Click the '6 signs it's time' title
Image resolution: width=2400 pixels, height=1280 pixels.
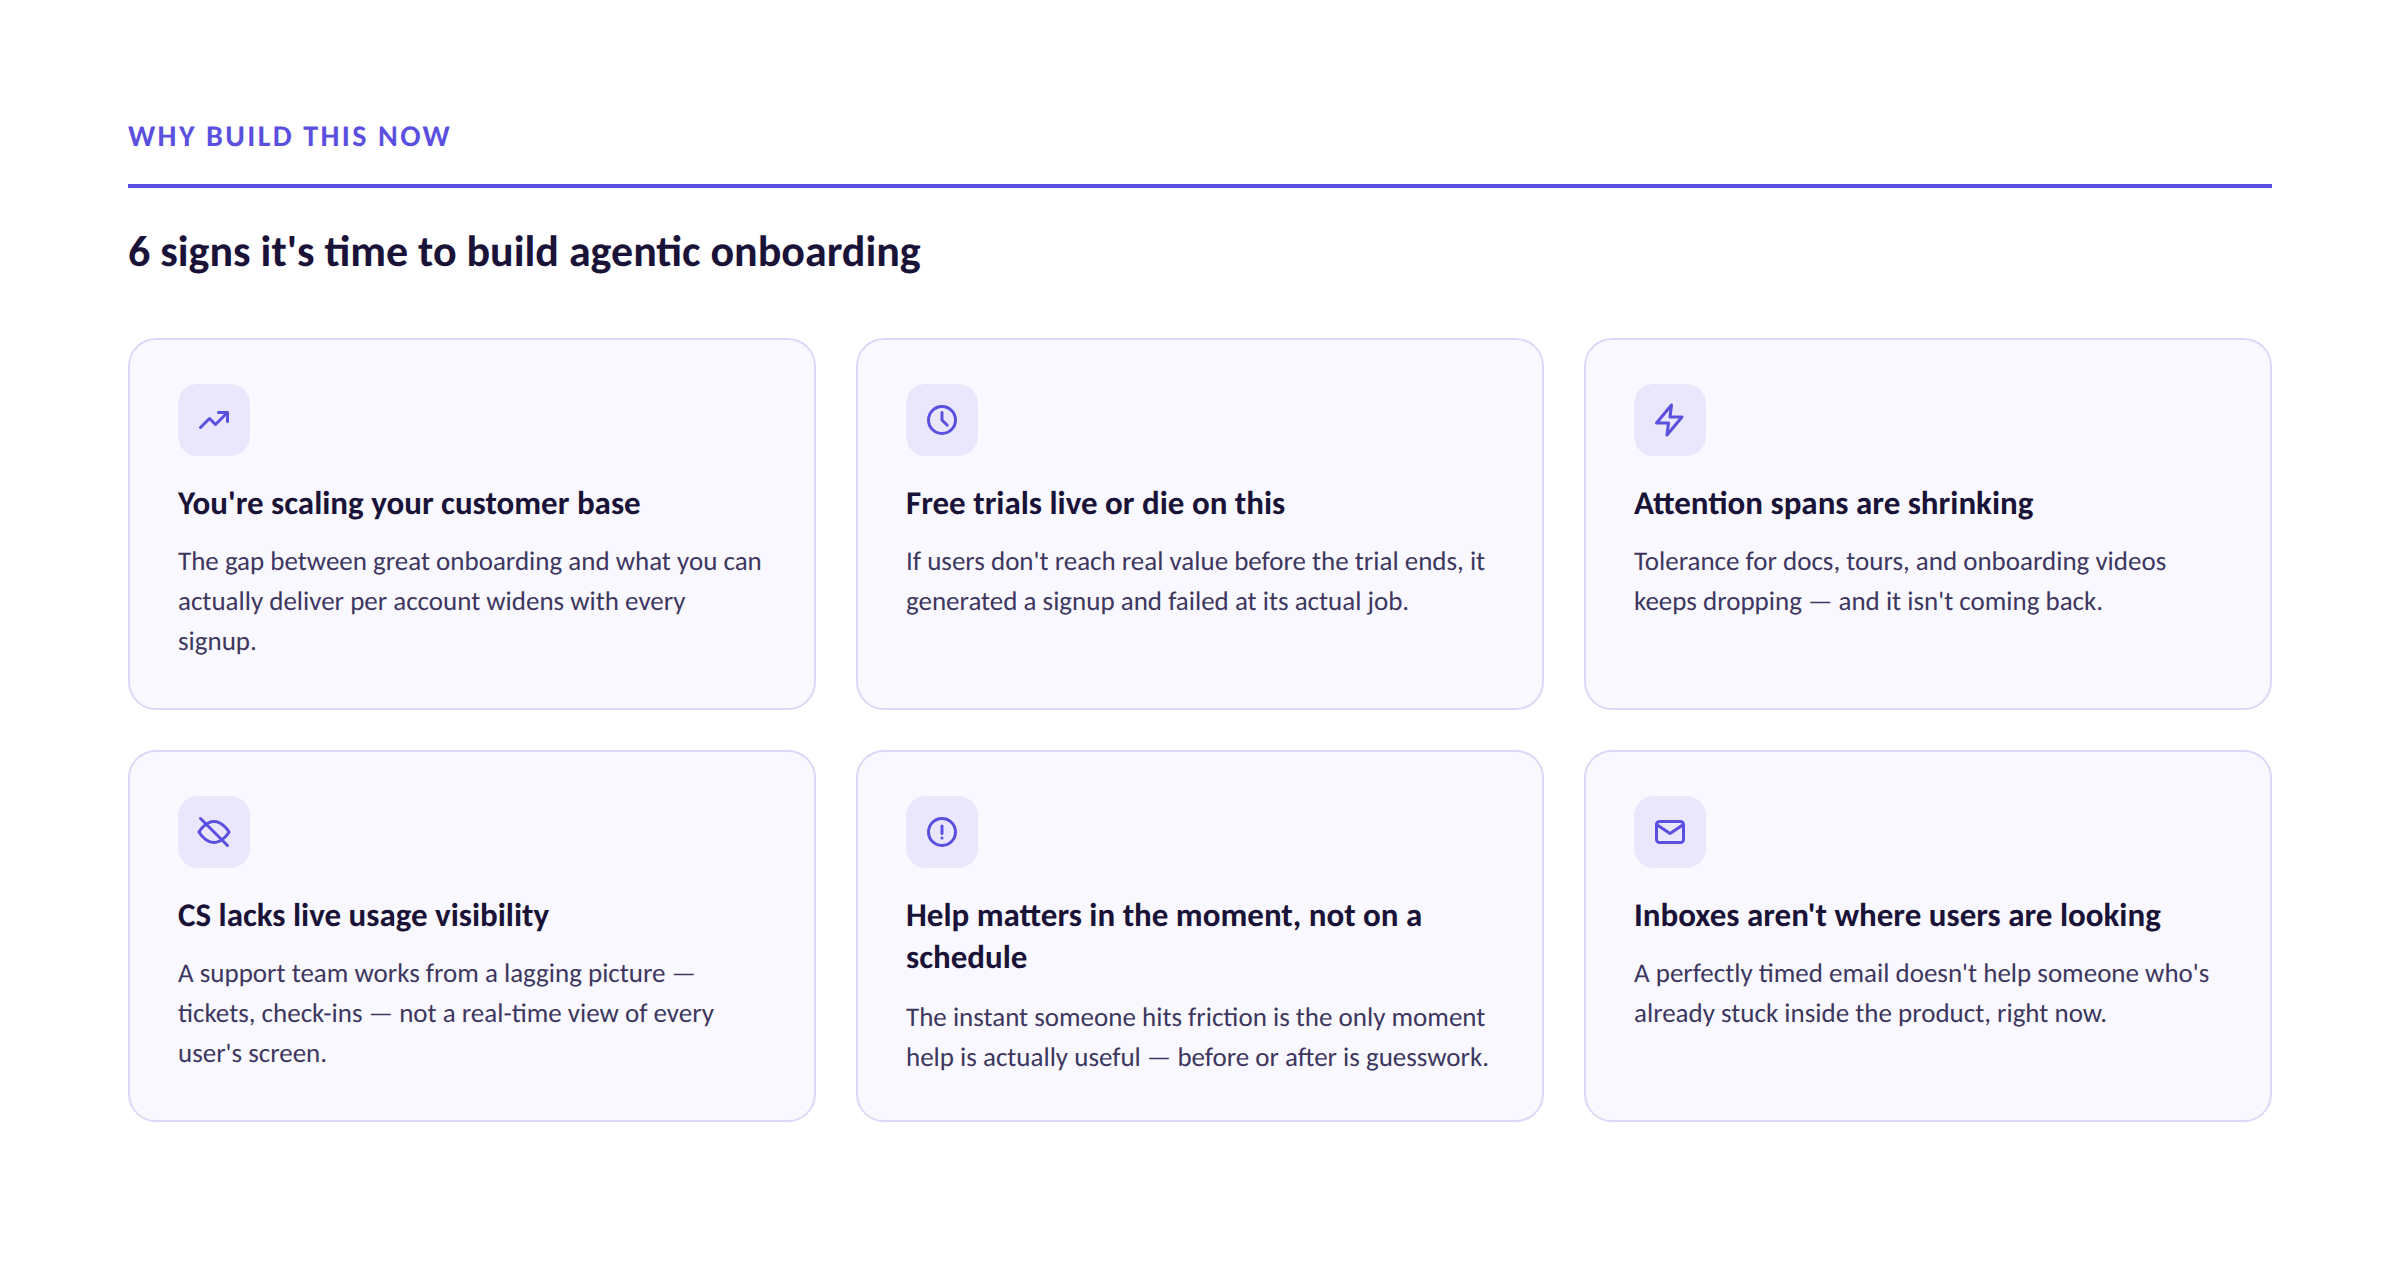point(524,251)
